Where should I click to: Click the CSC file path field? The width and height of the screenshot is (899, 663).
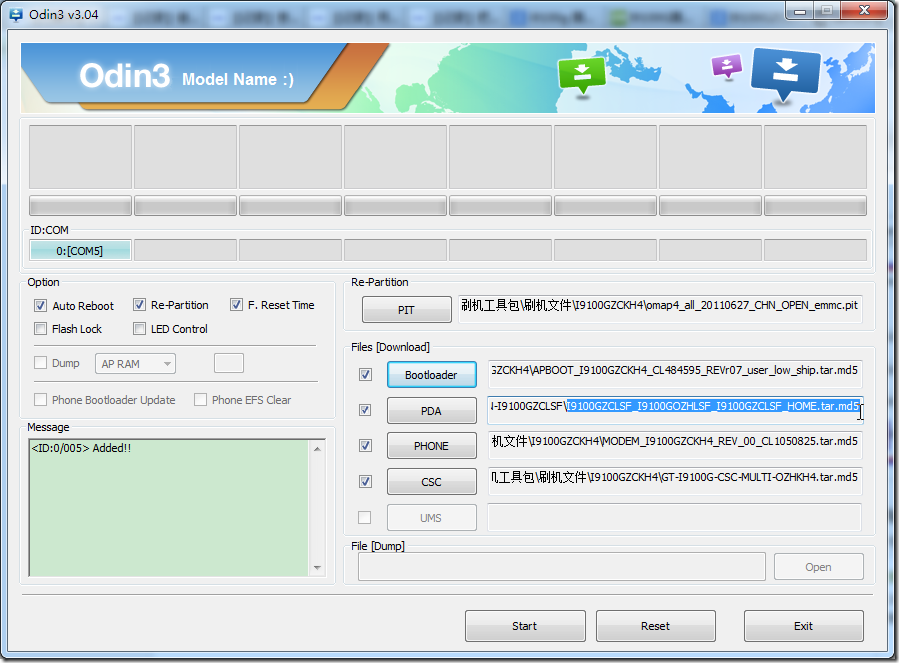[x=675, y=481]
